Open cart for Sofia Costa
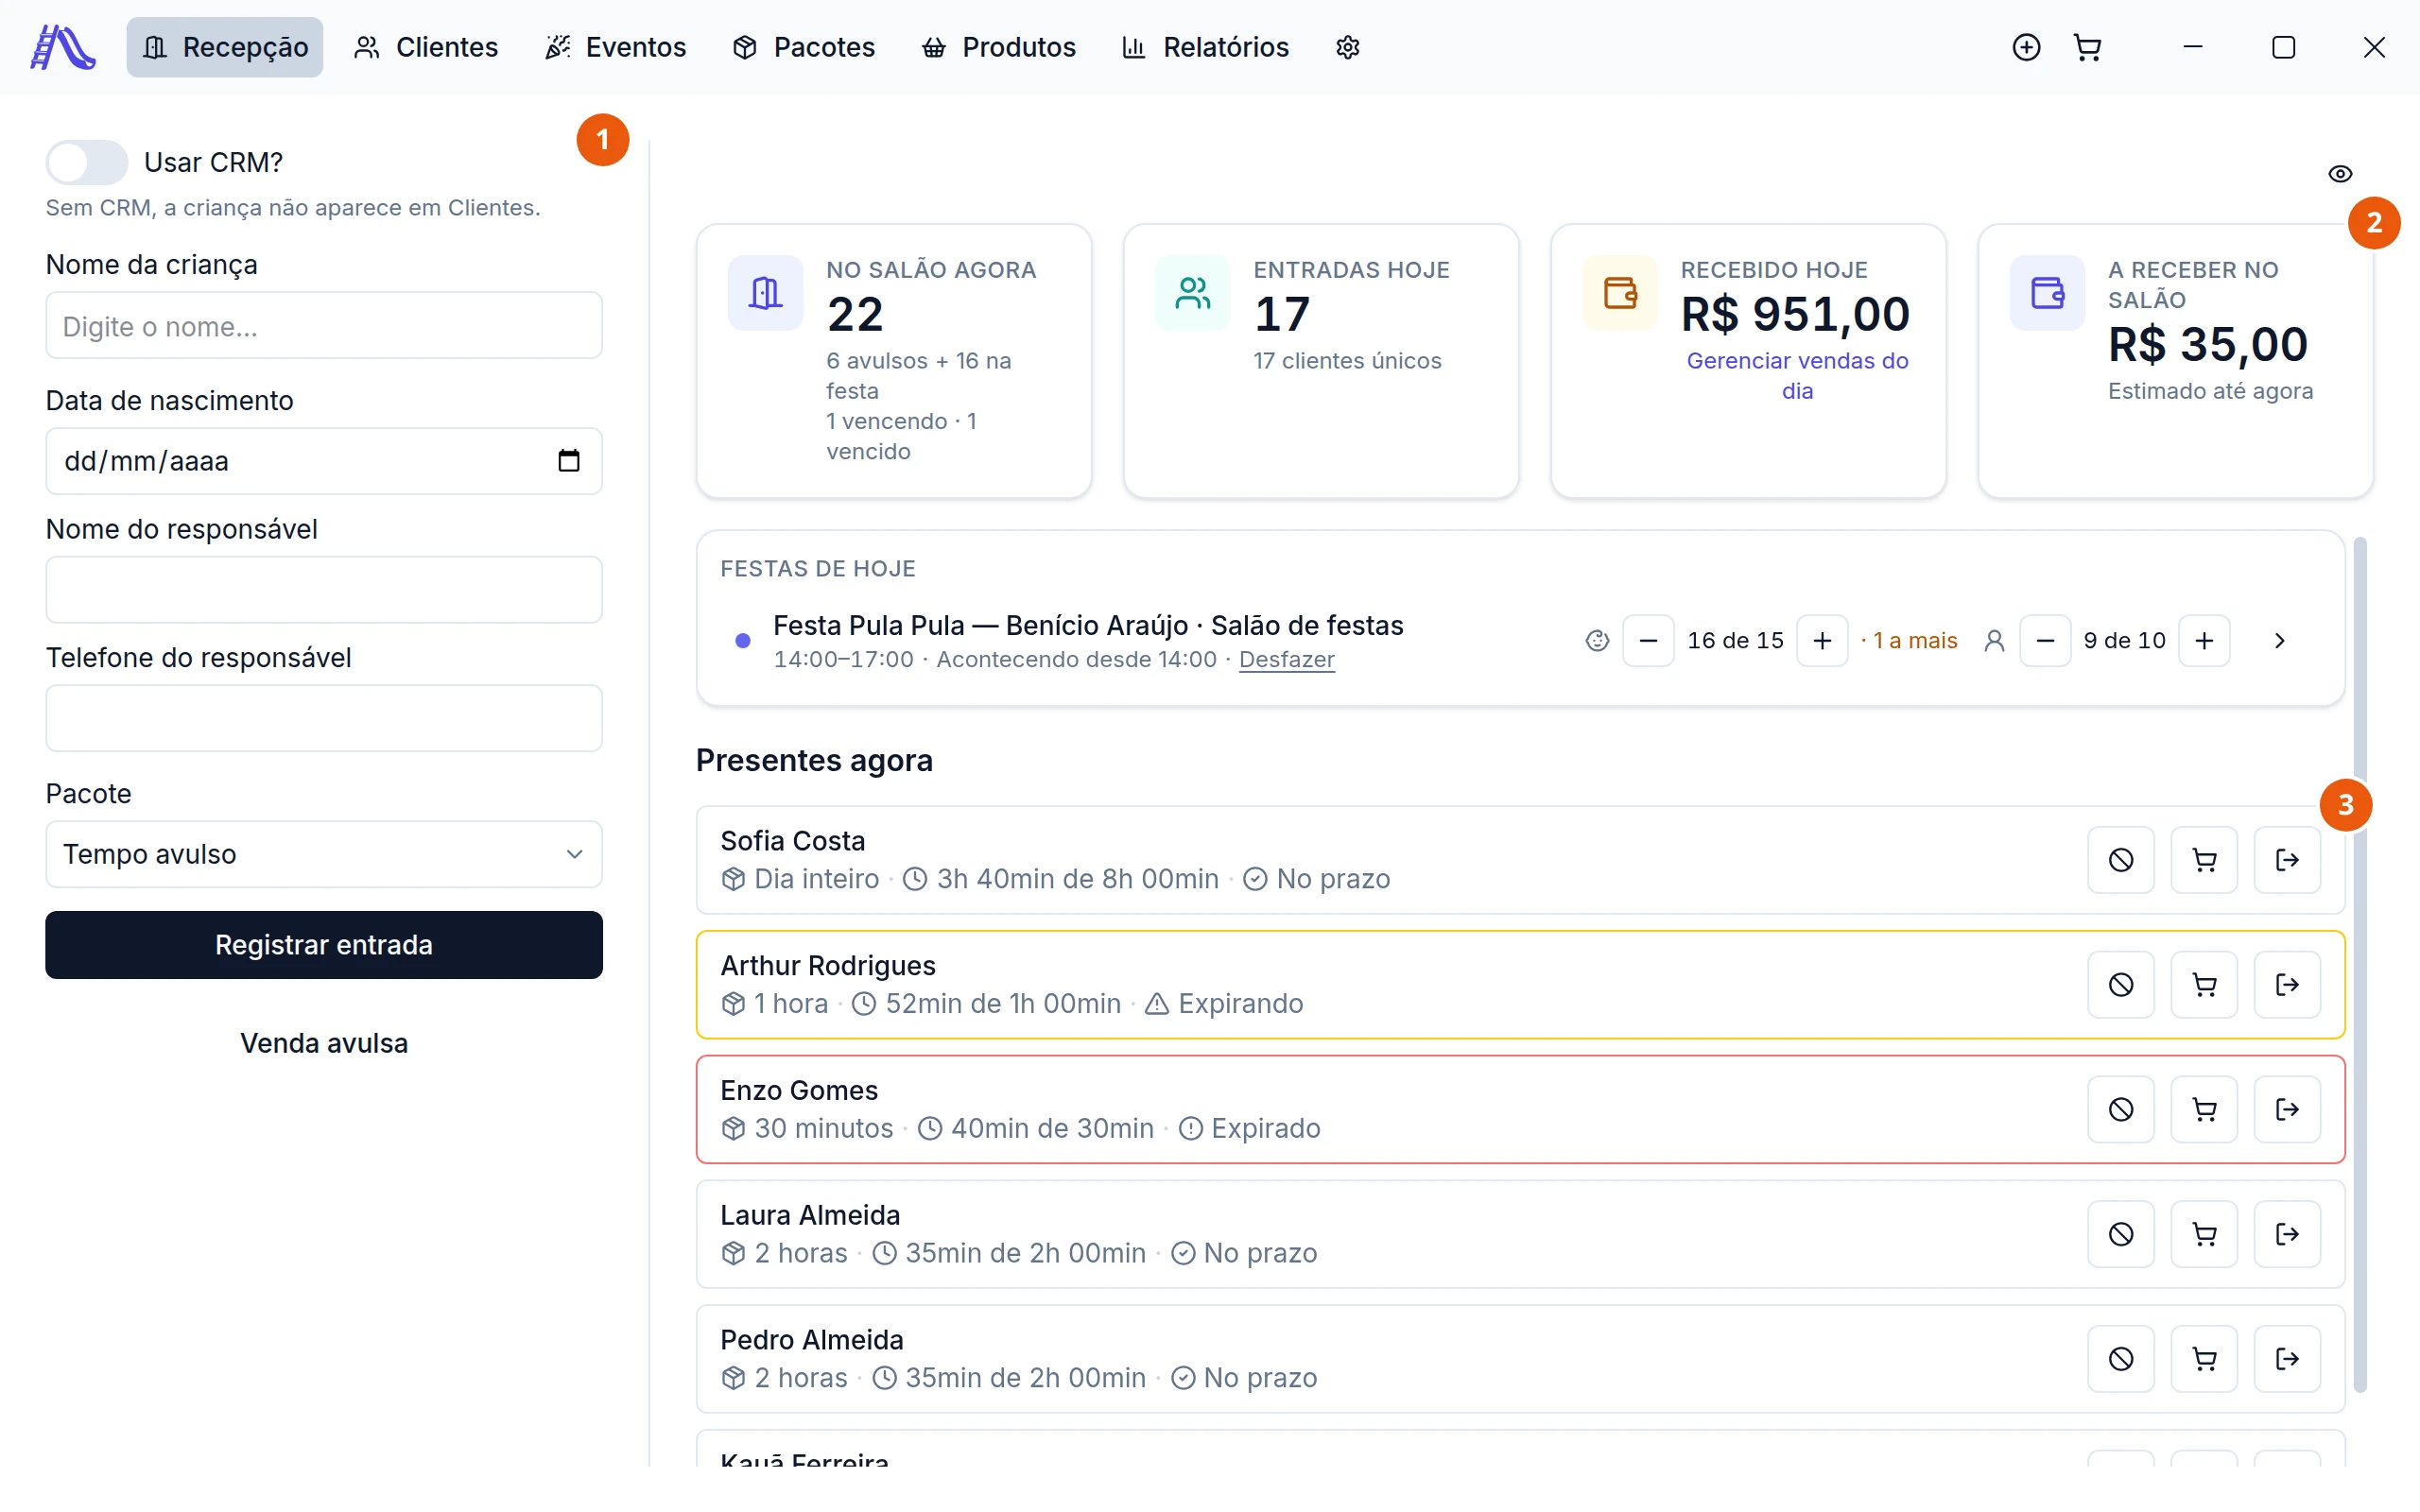2420x1512 pixels. pos(2204,860)
